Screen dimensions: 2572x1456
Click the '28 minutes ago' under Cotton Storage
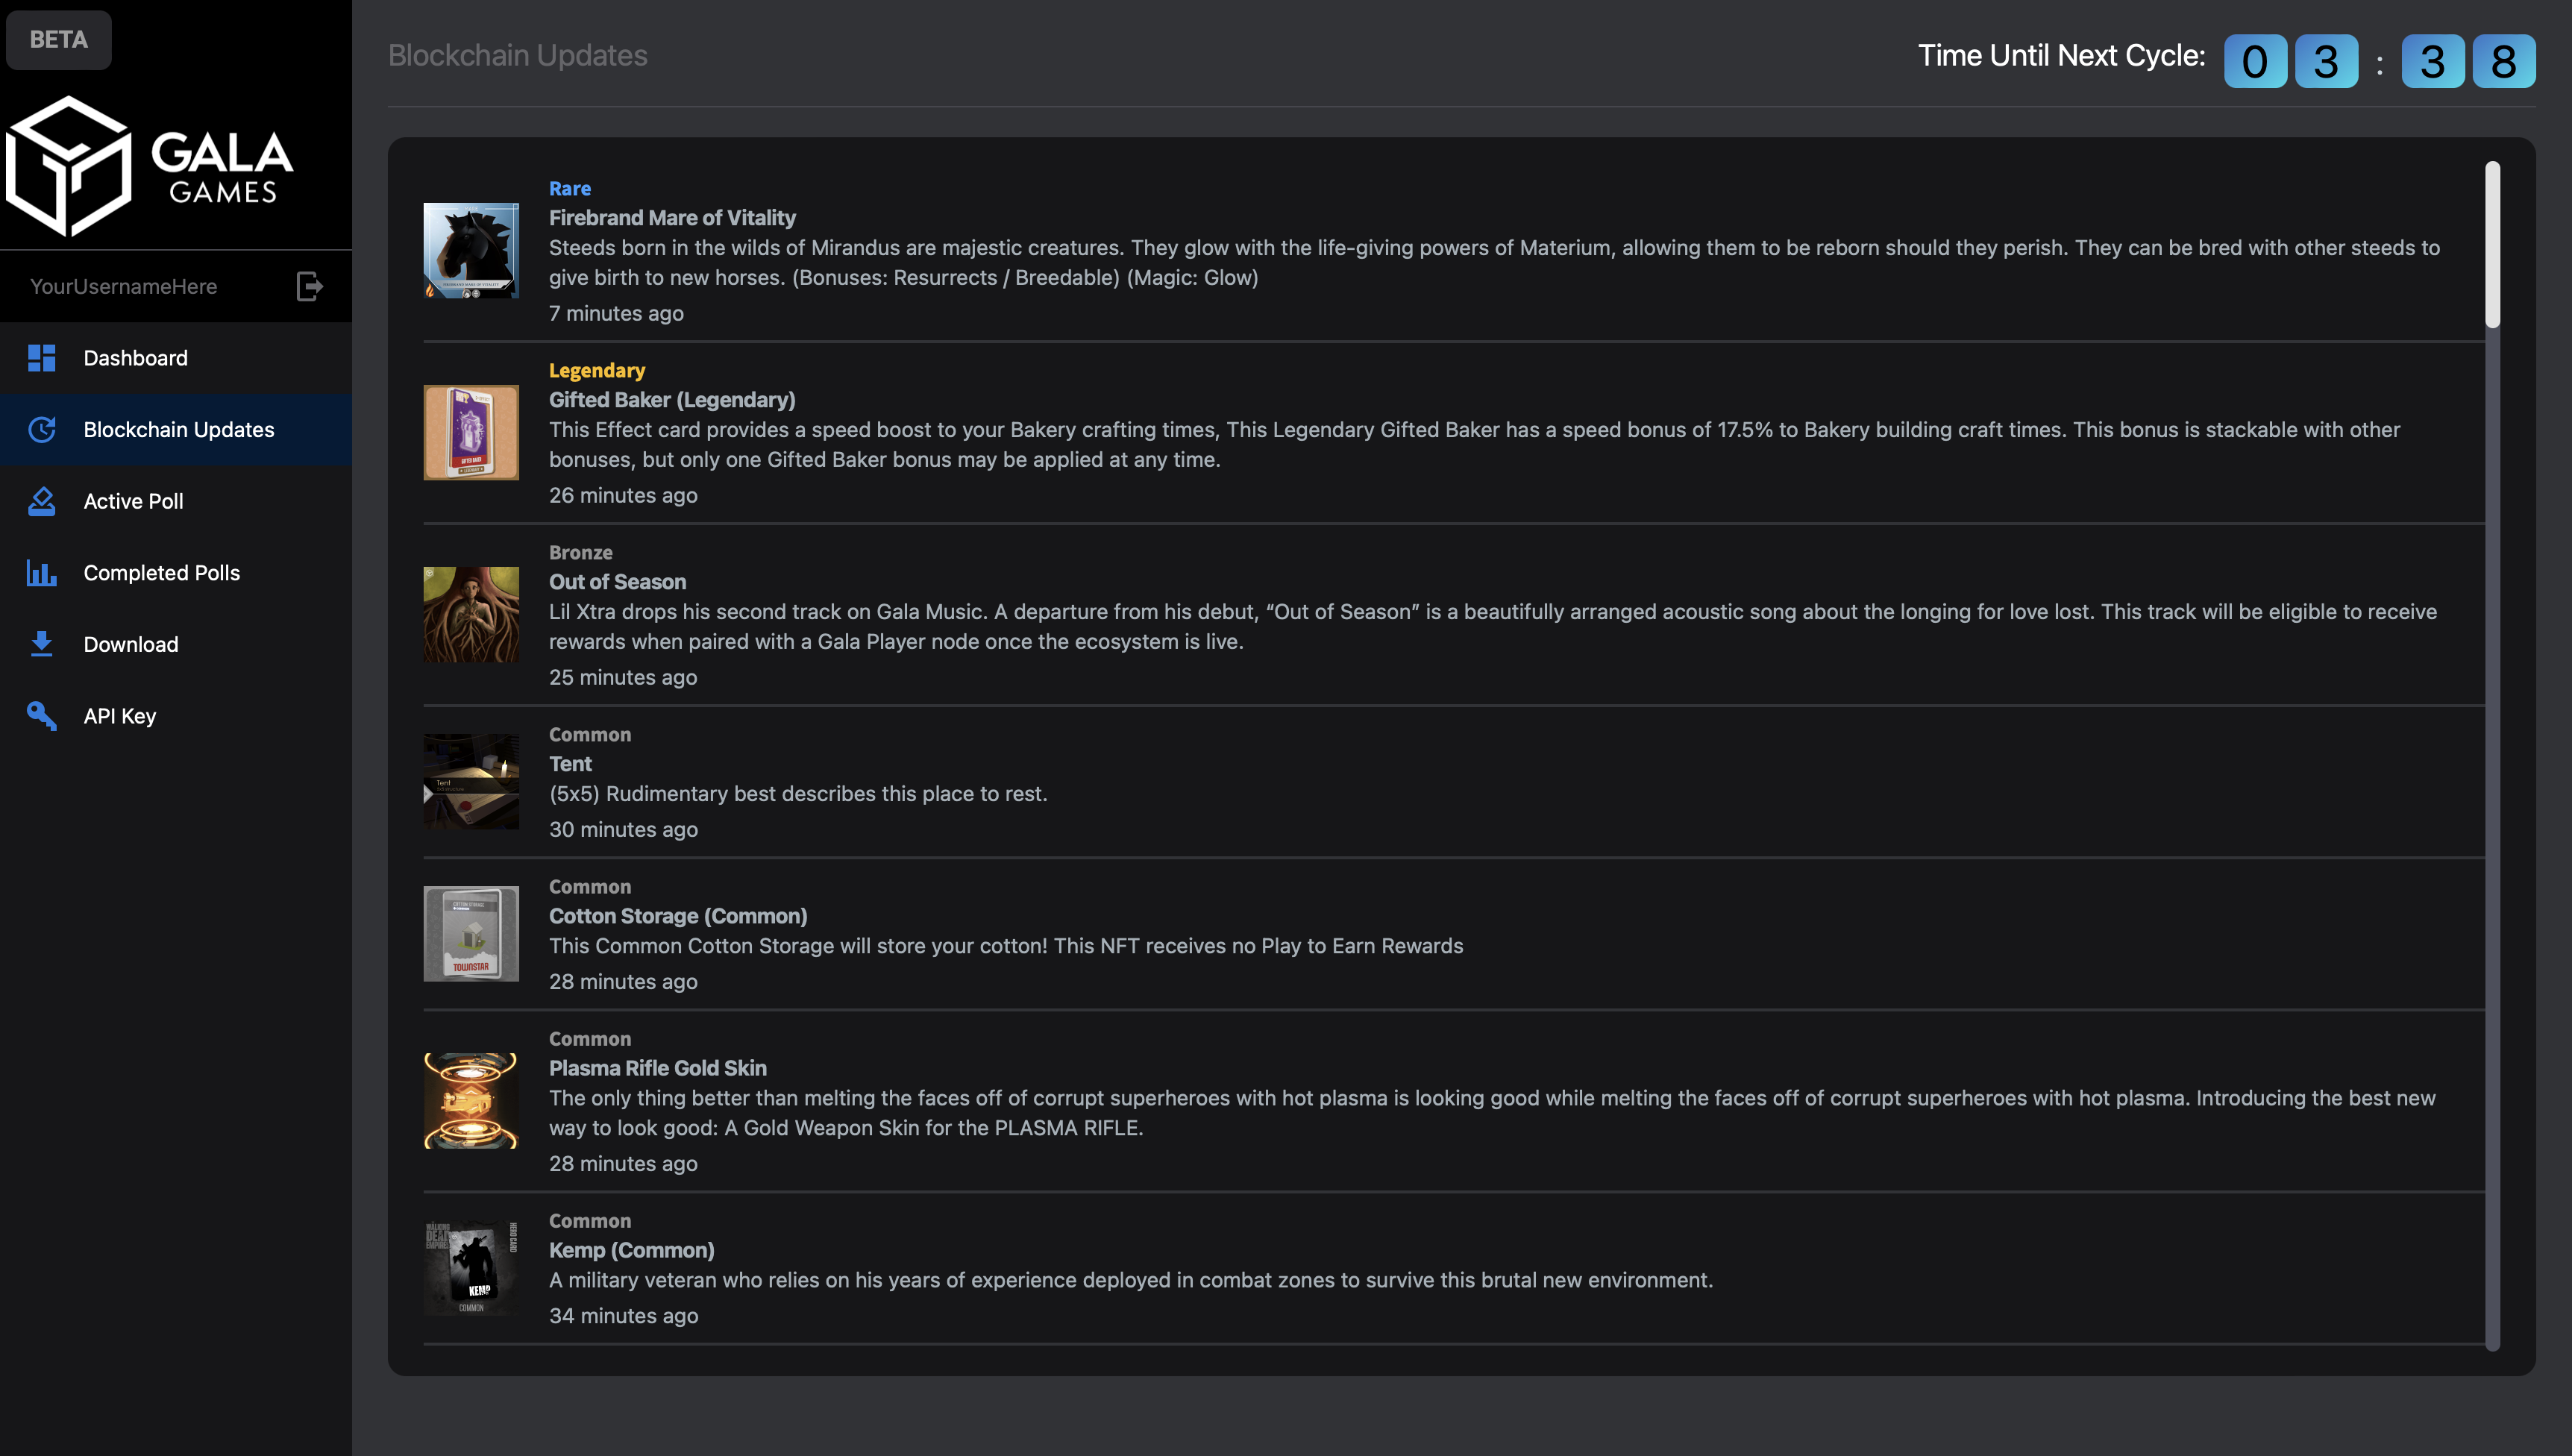click(623, 982)
